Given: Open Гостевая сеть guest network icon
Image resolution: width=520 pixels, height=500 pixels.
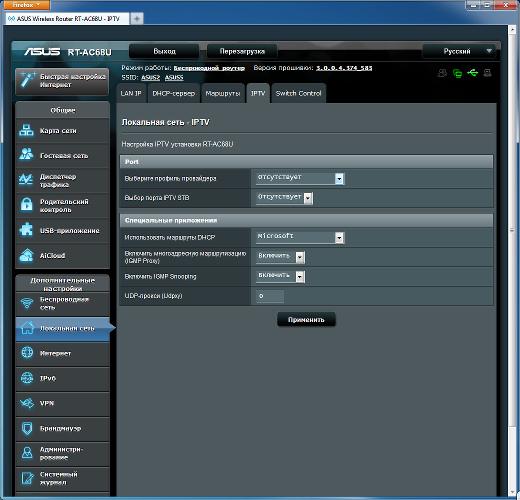Looking at the screenshot, I should point(26,154).
